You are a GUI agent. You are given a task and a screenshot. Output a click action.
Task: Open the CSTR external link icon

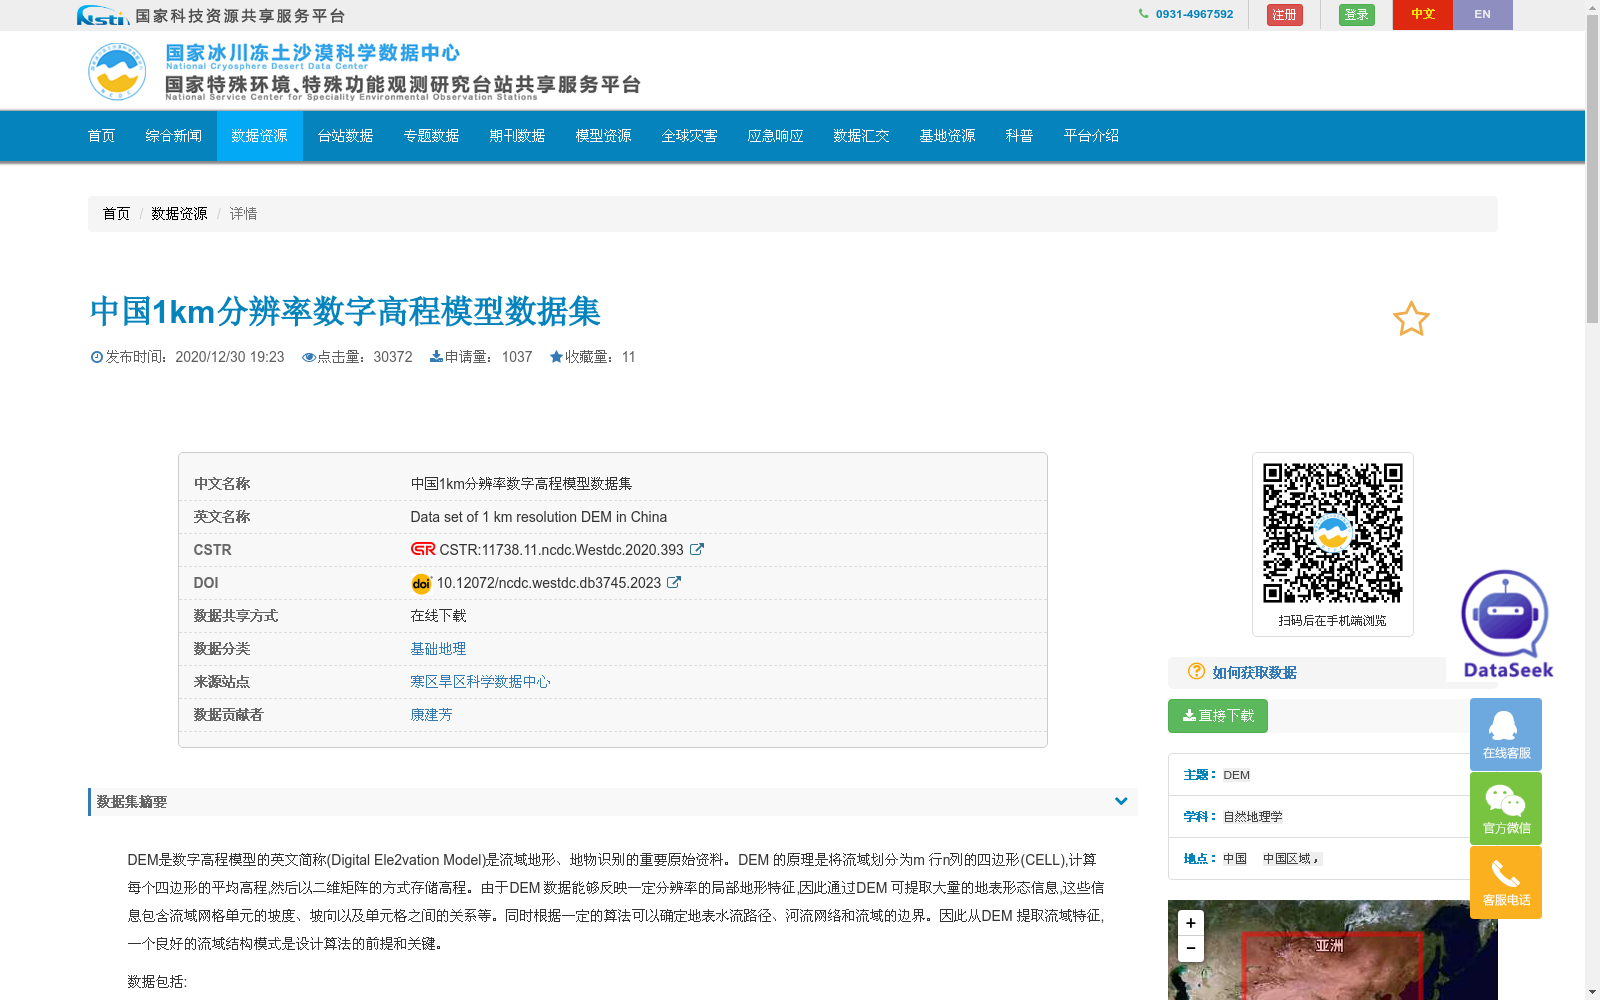coord(697,549)
